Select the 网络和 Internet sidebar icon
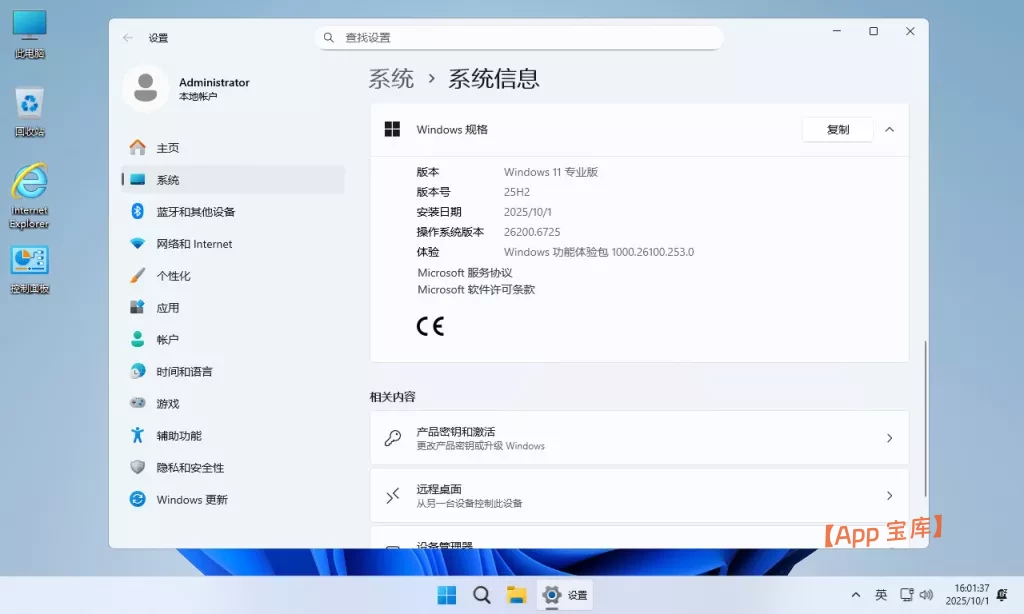Viewport: 1024px width, 614px height. click(136, 243)
